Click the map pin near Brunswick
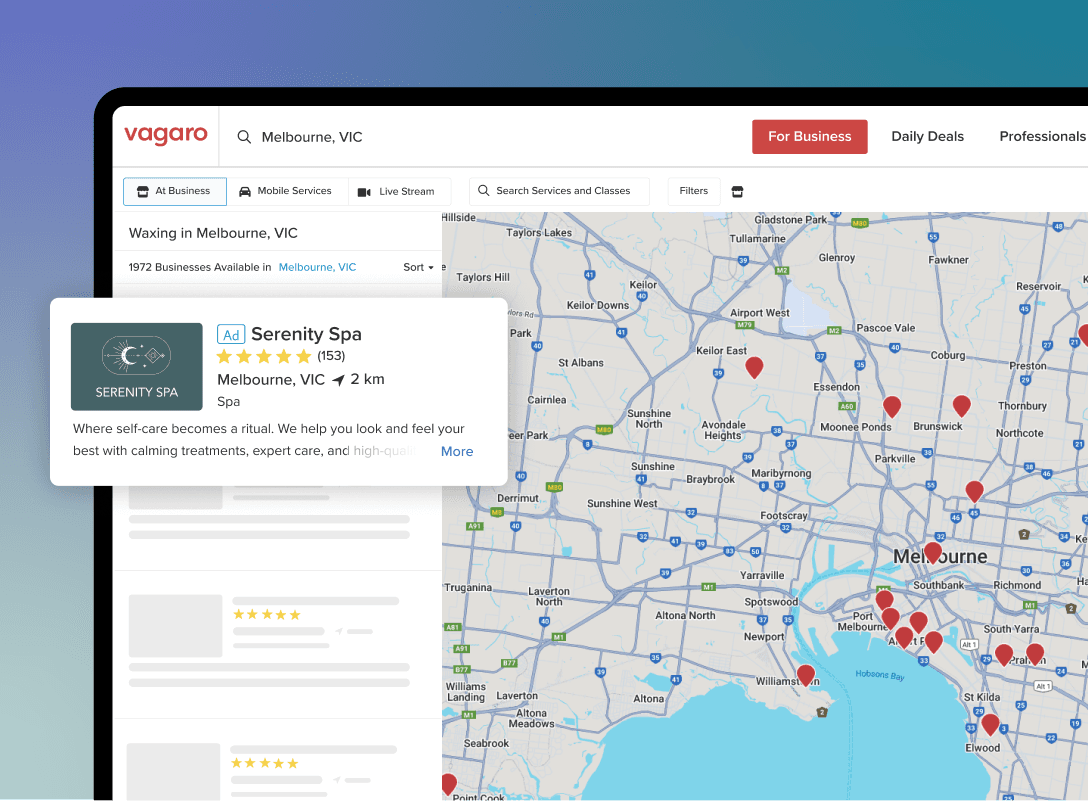Viewport: 1088px width, 801px height. pos(961,405)
